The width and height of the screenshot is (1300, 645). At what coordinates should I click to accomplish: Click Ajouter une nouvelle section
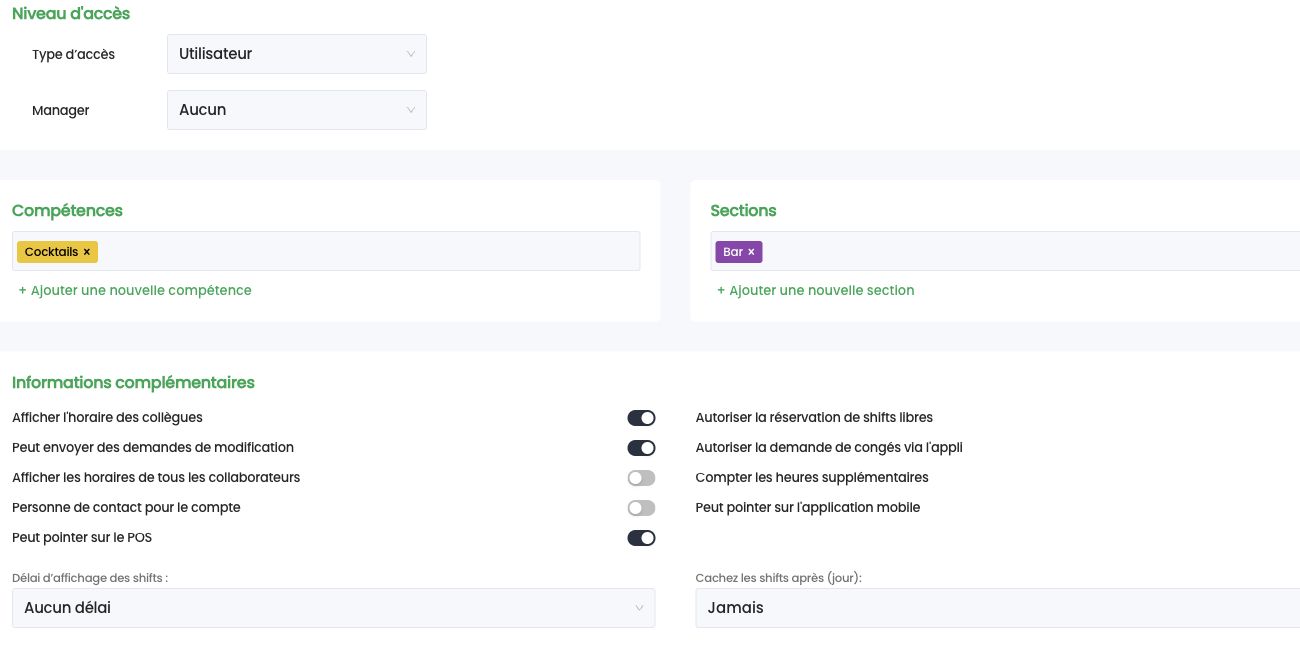coord(816,290)
